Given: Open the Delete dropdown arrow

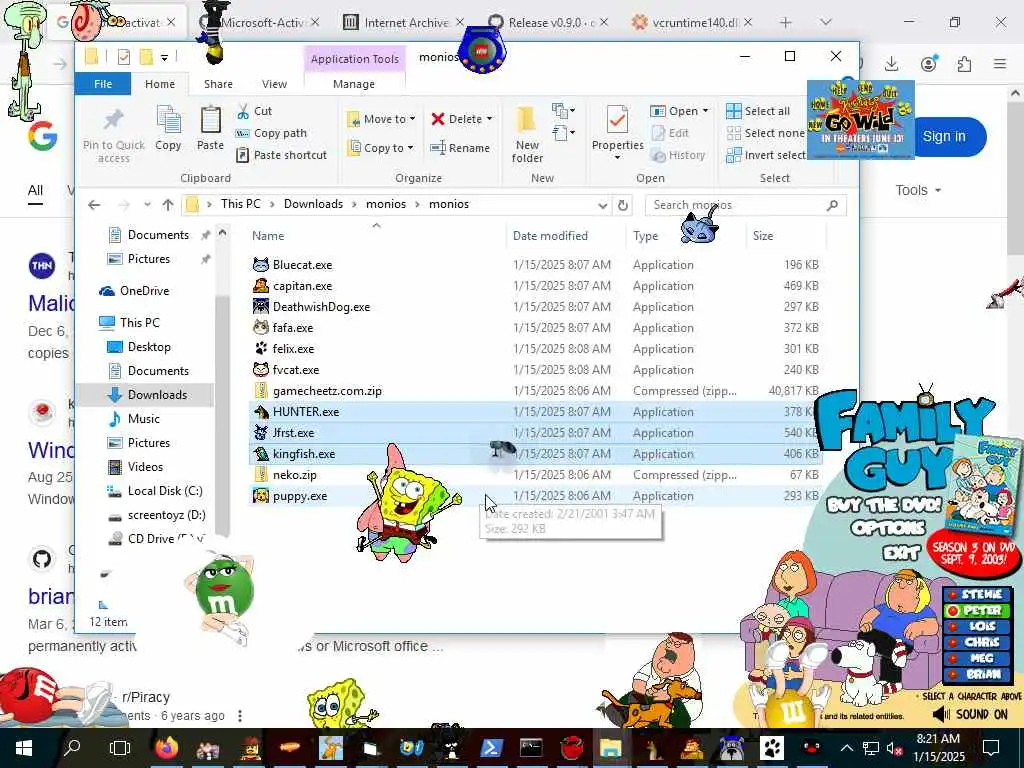Looking at the screenshot, I should 489,119.
